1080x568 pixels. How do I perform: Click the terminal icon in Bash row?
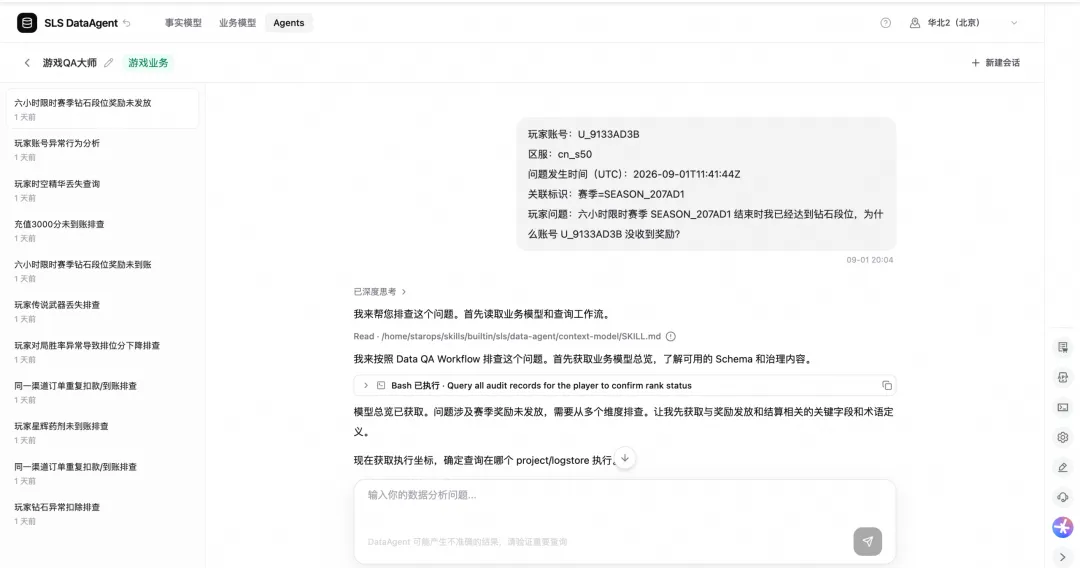point(381,386)
